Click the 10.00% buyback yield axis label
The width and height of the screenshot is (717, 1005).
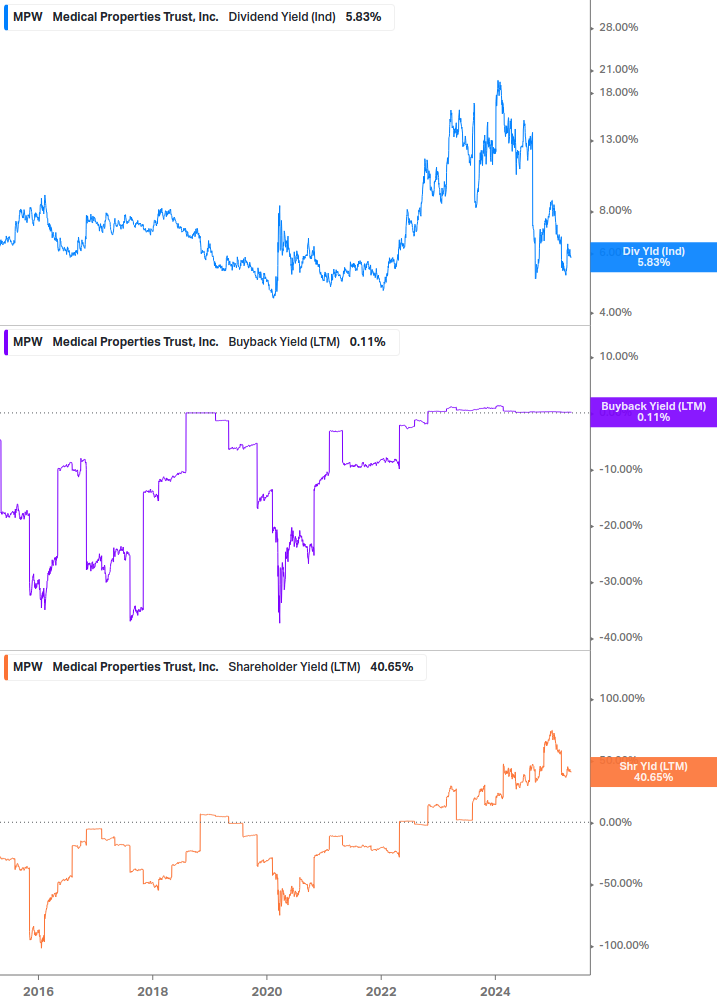[618, 356]
